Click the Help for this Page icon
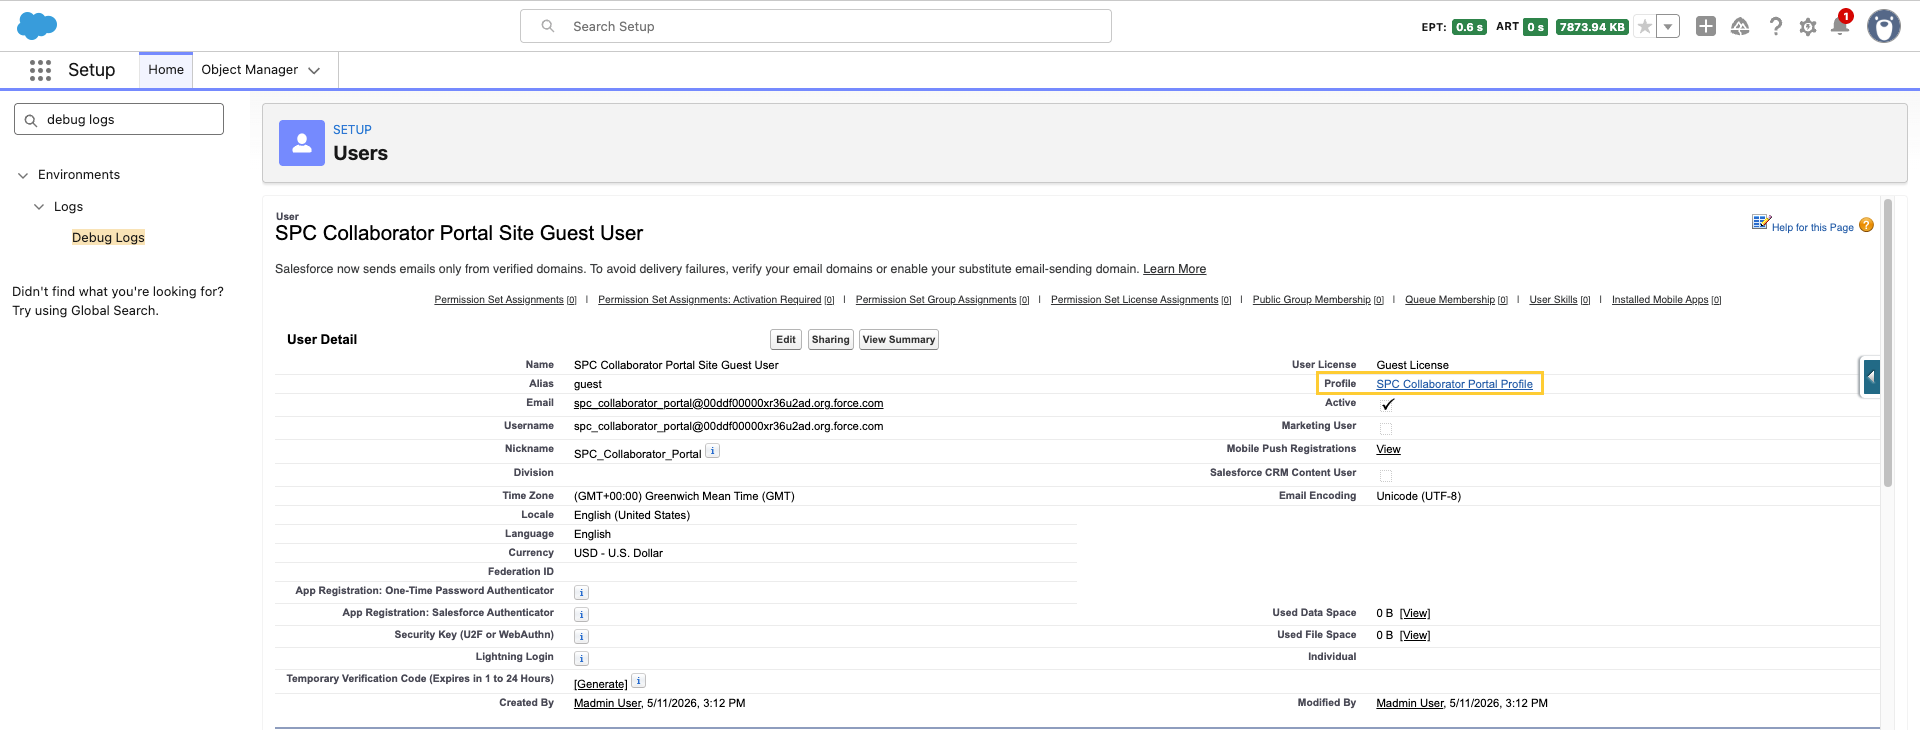The image size is (1920, 730). (1761, 222)
